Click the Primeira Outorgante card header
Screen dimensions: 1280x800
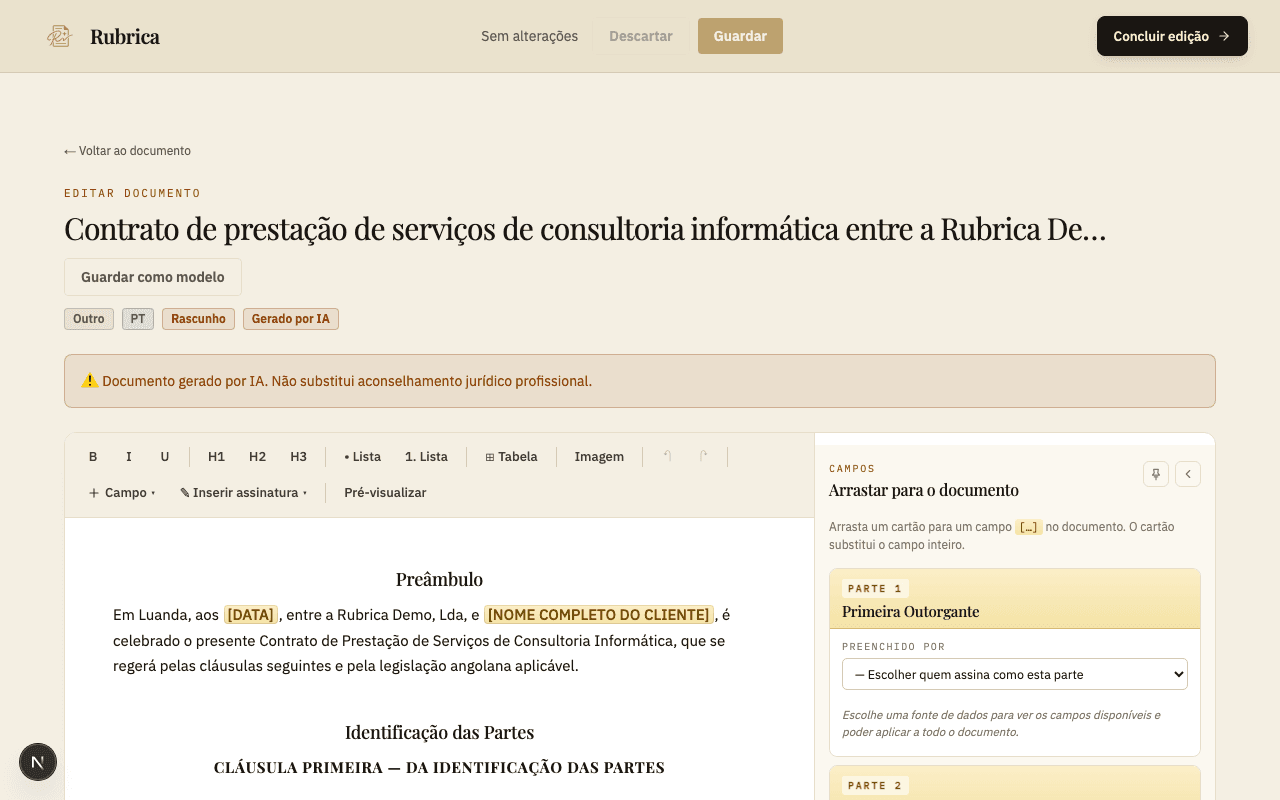coord(1015,599)
